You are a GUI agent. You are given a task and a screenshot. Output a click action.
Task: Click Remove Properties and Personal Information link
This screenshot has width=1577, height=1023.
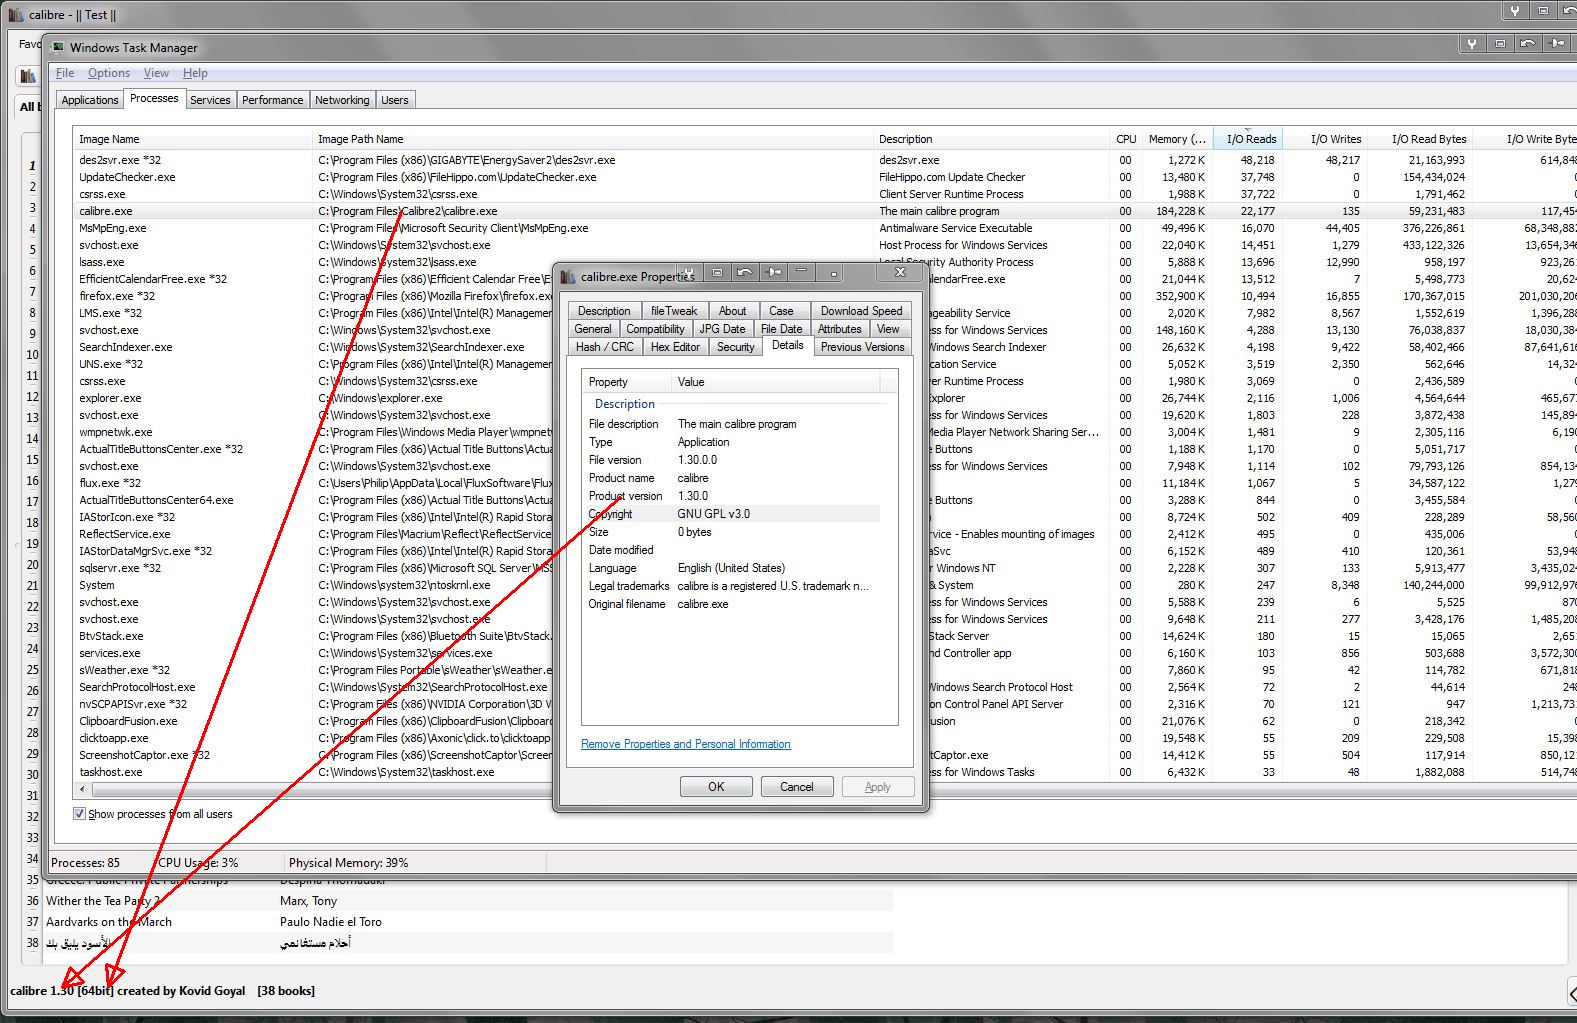click(x=685, y=744)
